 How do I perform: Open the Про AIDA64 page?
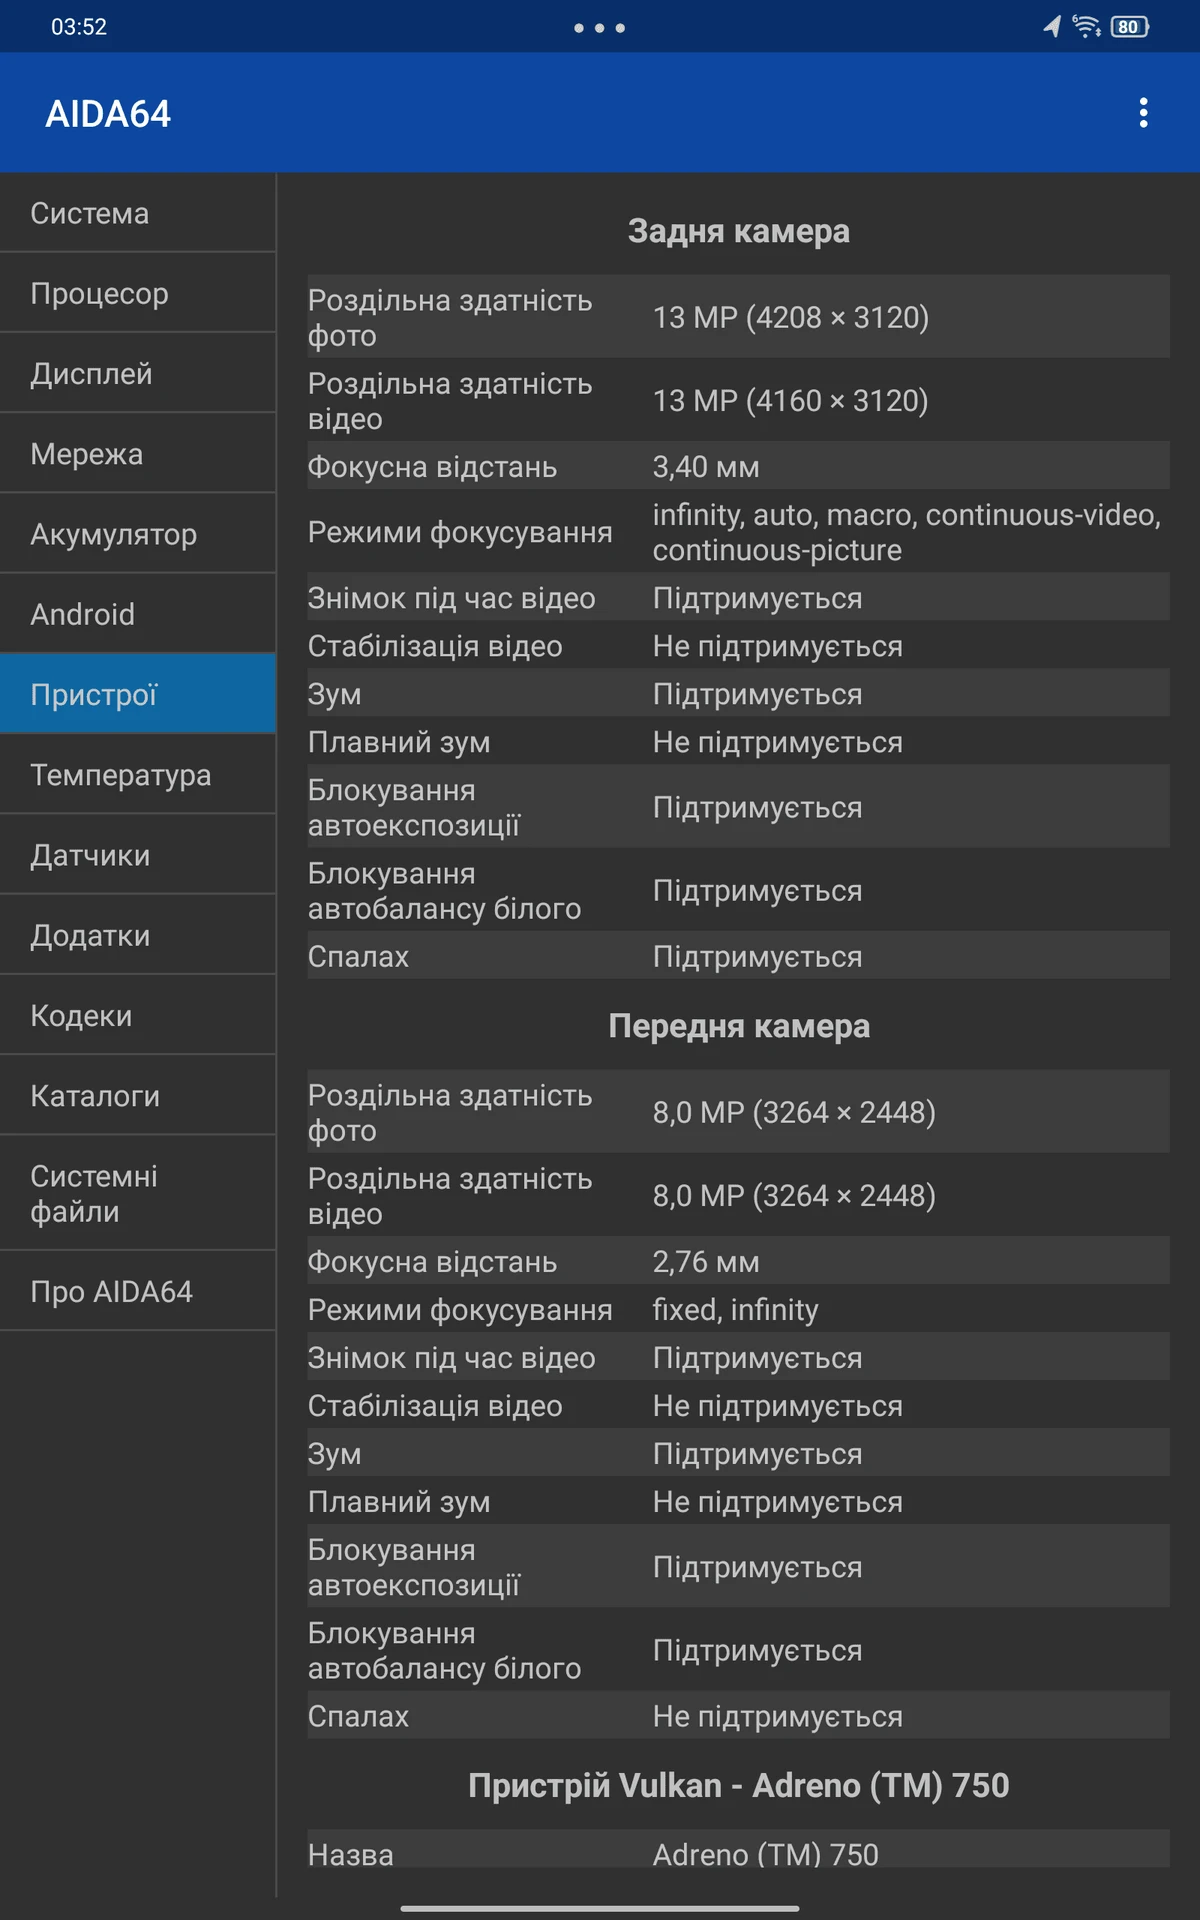pyautogui.click(x=138, y=1291)
